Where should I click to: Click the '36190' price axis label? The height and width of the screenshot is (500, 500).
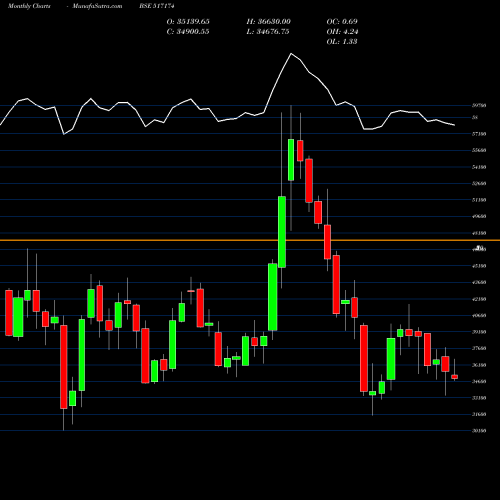479,365
